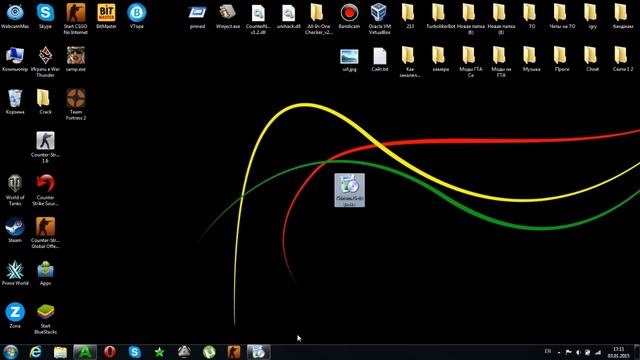Click the Сайт.txt text file
This screenshot has height=360, width=640.
(379, 59)
